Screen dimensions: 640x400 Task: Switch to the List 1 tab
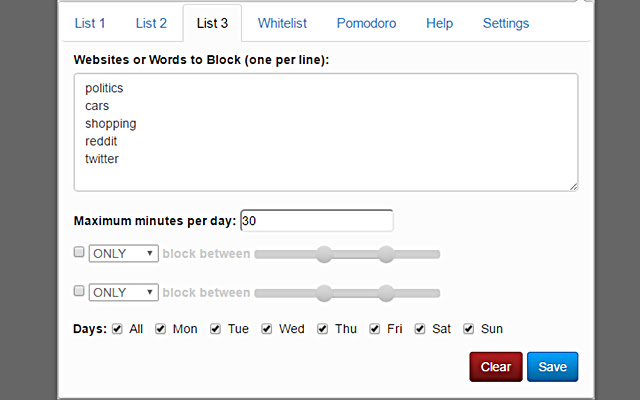tap(90, 23)
